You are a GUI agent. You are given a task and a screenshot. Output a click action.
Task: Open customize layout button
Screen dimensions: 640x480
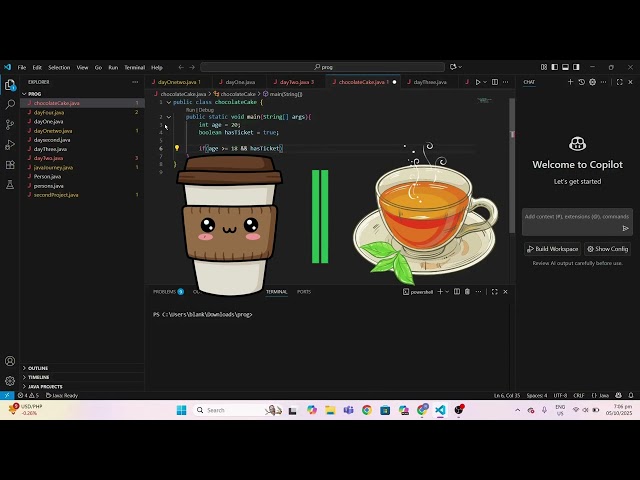[x=544, y=67]
